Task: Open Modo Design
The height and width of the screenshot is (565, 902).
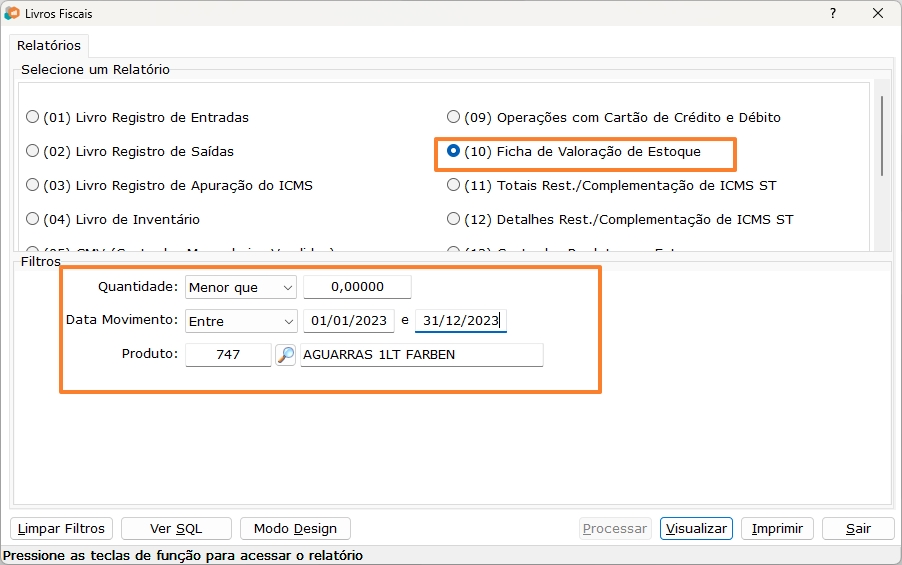Action: click(x=295, y=528)
